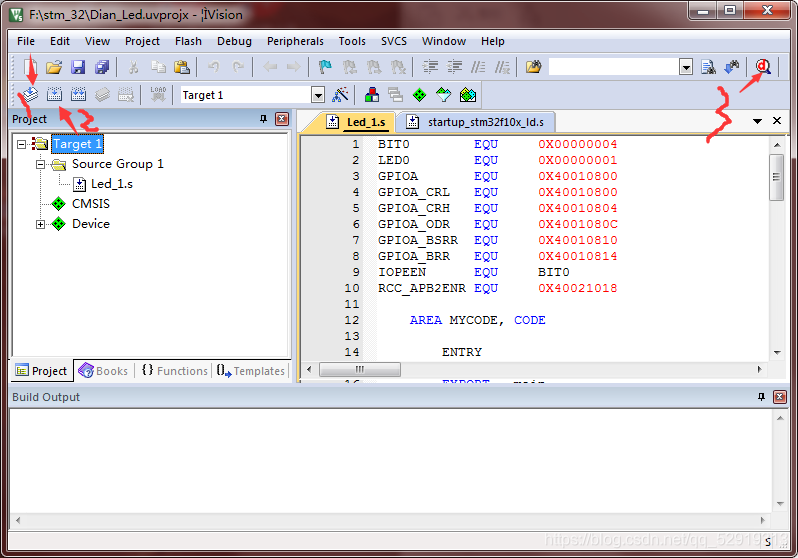Save all files icon
The width and height of the screenshot is (798, 558).
pyautogui.click(x=102, y=67)
